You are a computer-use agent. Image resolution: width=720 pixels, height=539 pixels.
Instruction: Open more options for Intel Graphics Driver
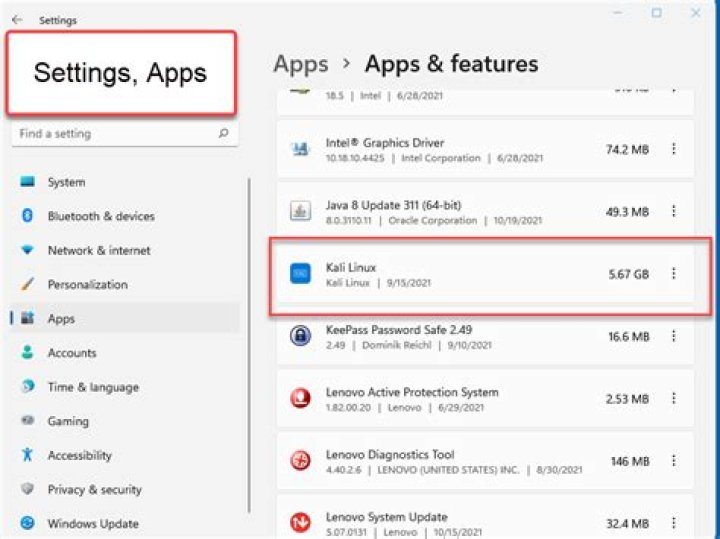click(x=673, y=149)
